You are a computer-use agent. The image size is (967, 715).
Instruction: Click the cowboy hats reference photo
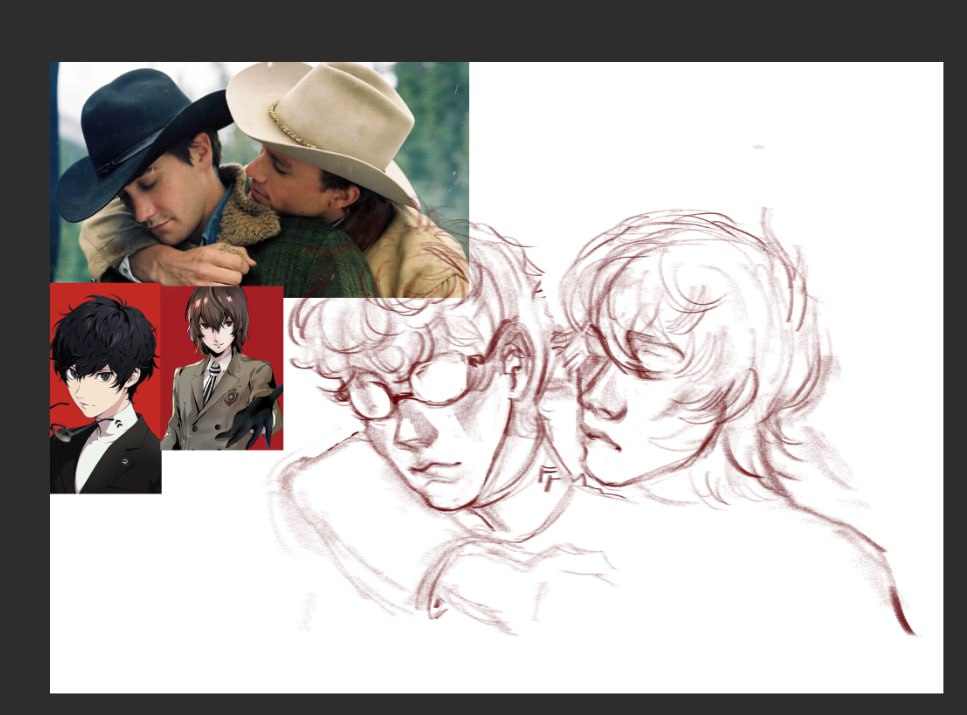coord(260,179)
